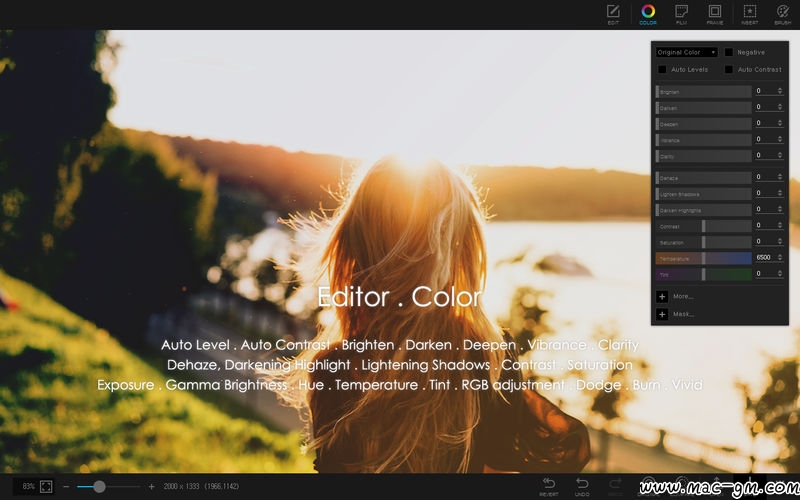Screen dimensions: 800x500
Task: Check the Auto Contrast option
Action: (x=729, y=69)
